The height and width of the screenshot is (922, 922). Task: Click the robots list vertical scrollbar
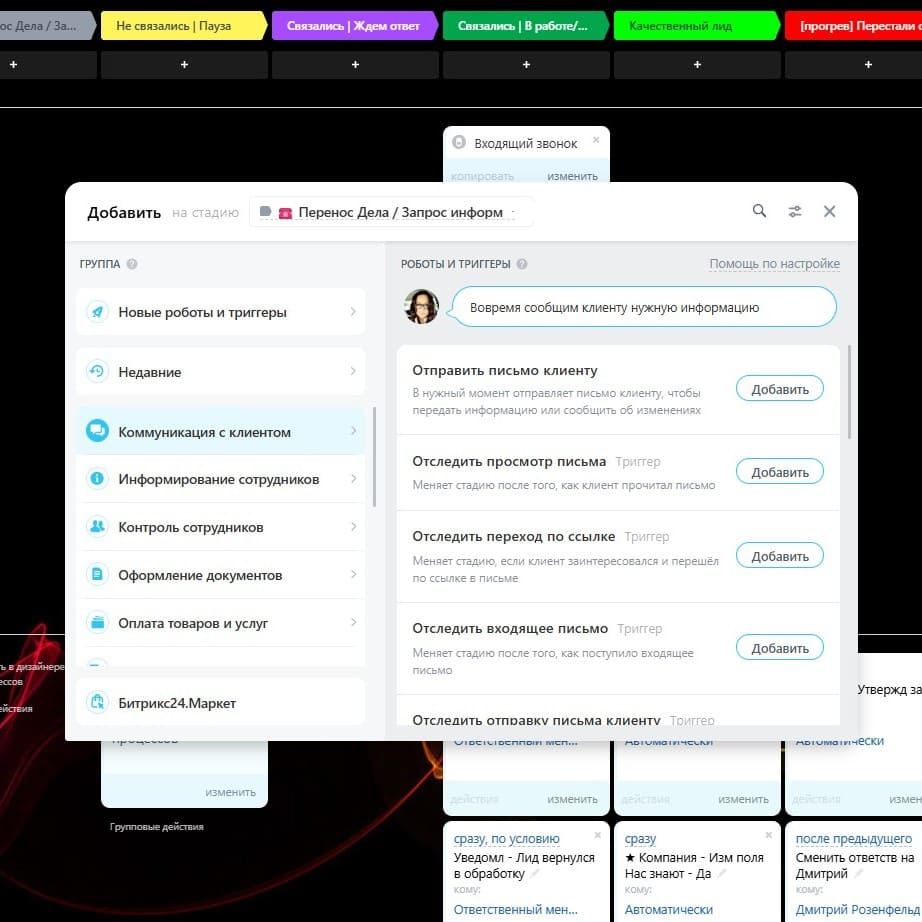tap(849, 392)
